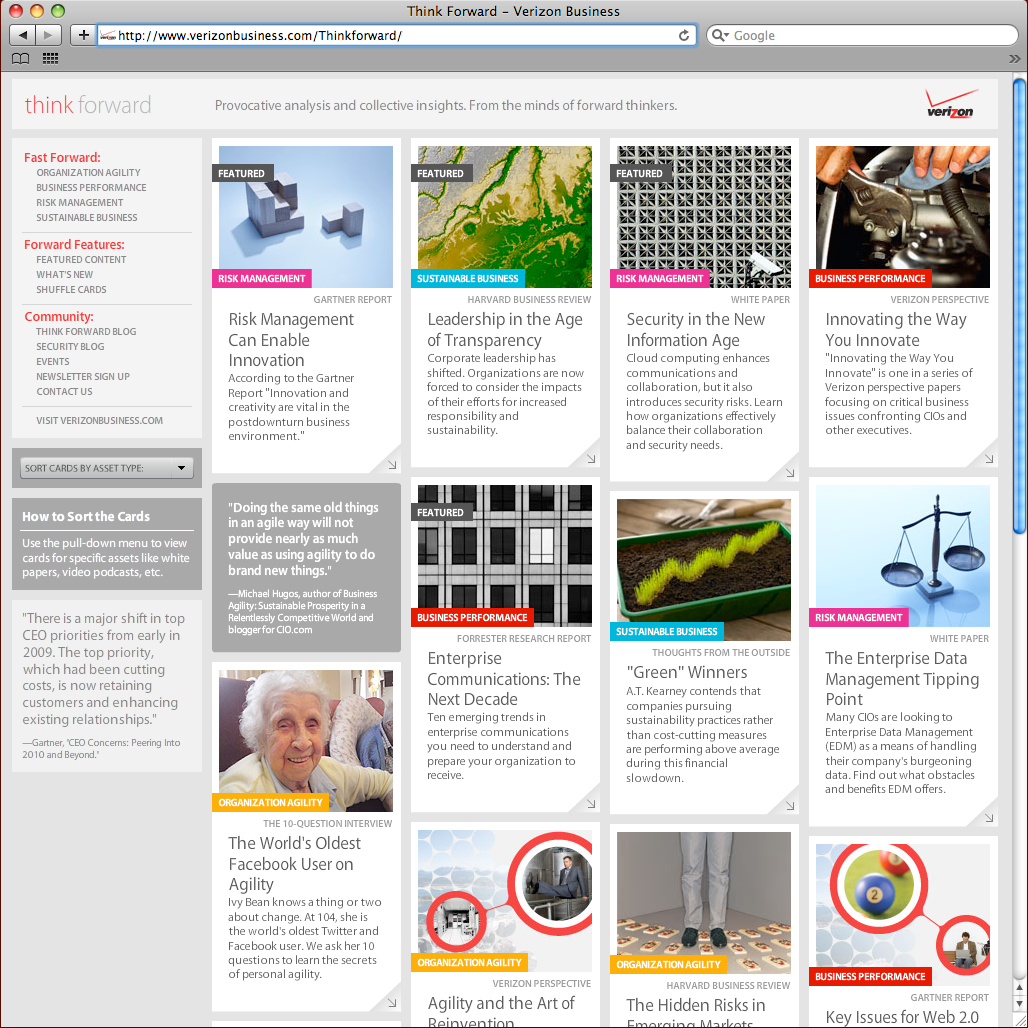Open Business Performance in Fast Forward menu

(91, 188)
